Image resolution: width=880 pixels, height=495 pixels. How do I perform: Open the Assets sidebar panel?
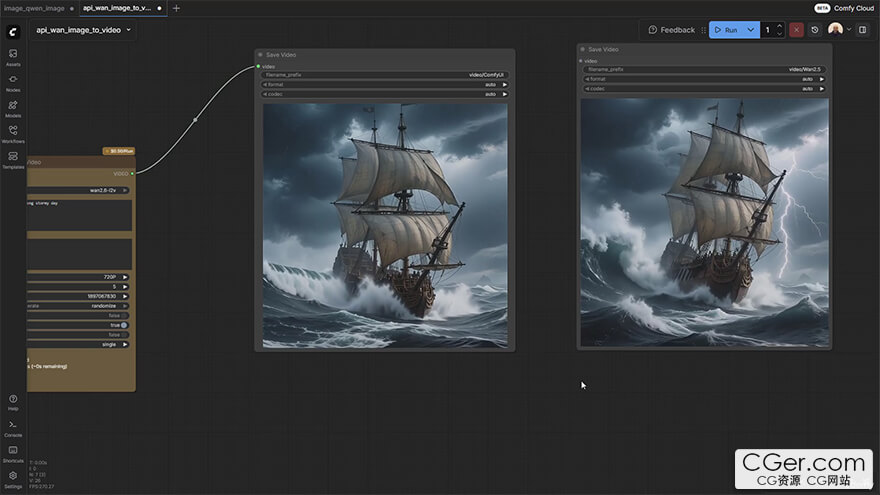[x=13, y=56]
